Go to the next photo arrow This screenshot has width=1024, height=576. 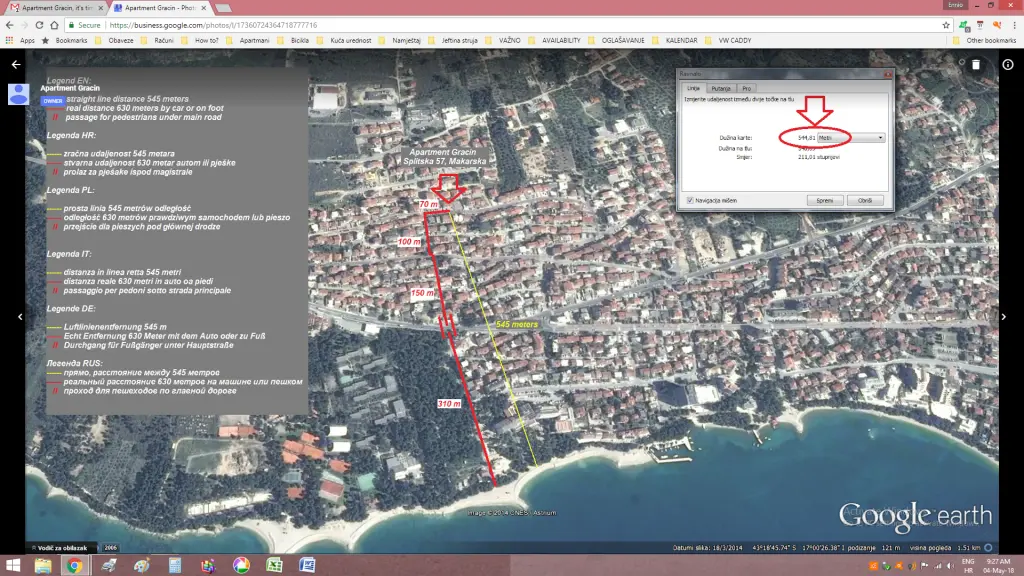pos(1006,316)
